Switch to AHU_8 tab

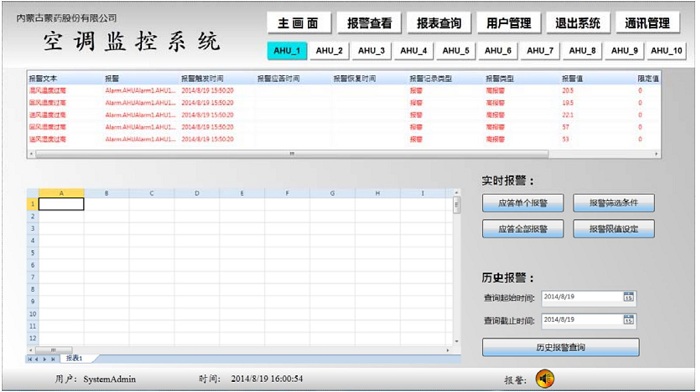[x=582, y=51]
